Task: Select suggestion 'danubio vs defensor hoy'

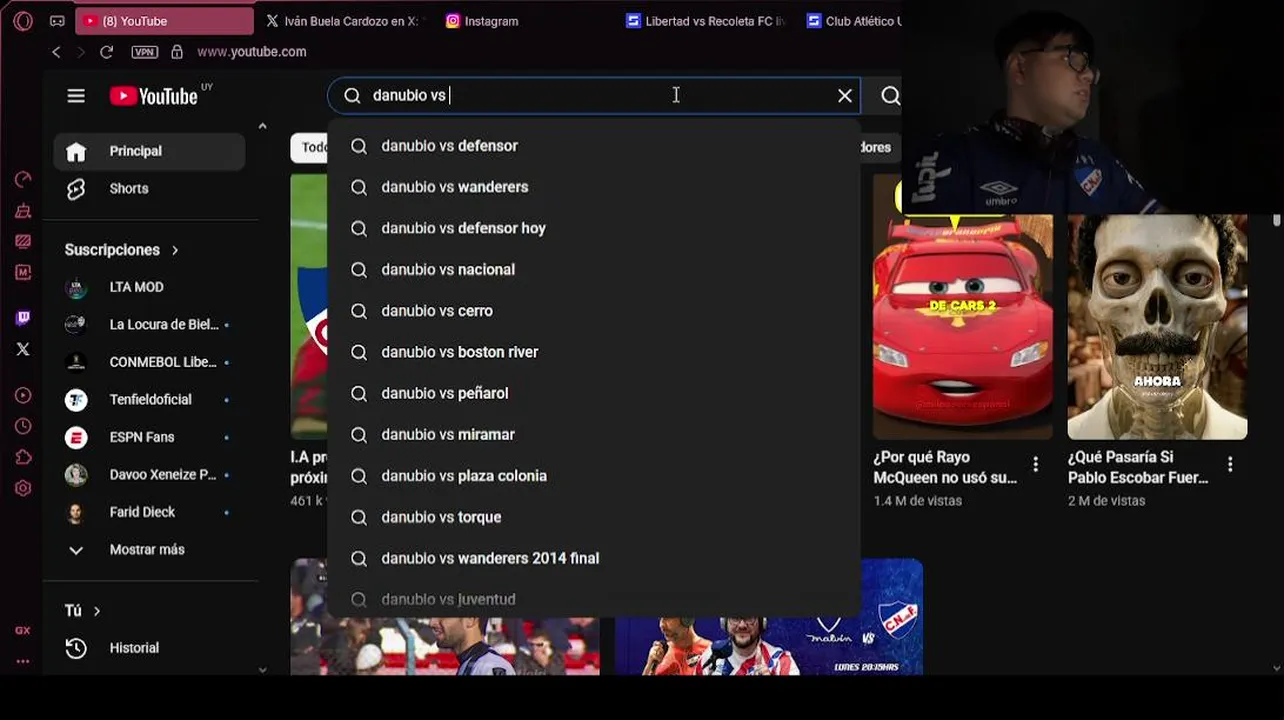Action: [594, 228]
